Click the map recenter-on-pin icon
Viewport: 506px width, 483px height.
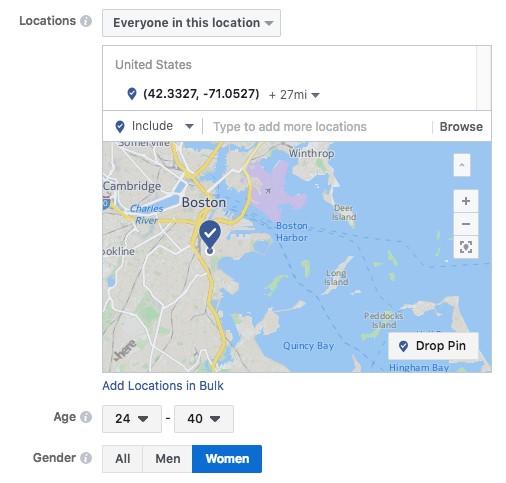[466, 247]
